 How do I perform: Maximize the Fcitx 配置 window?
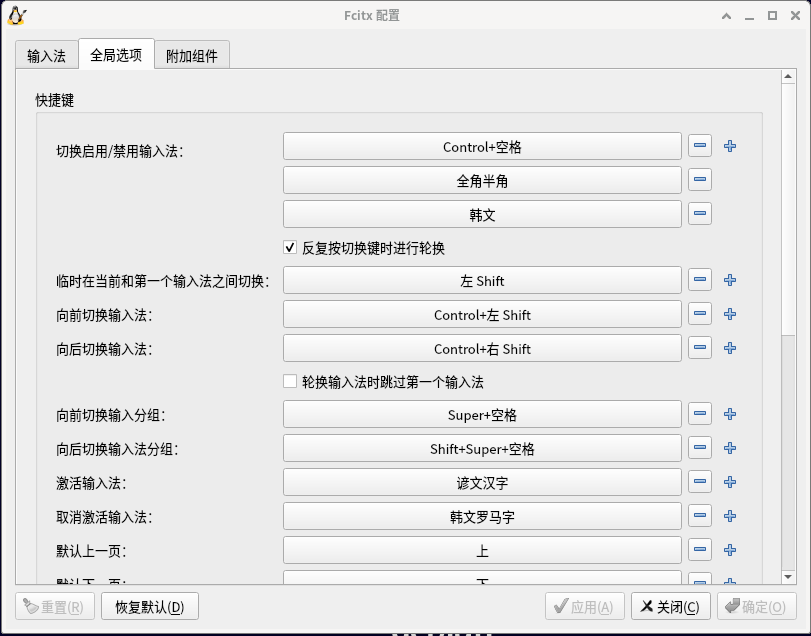(x=772, y=16)
